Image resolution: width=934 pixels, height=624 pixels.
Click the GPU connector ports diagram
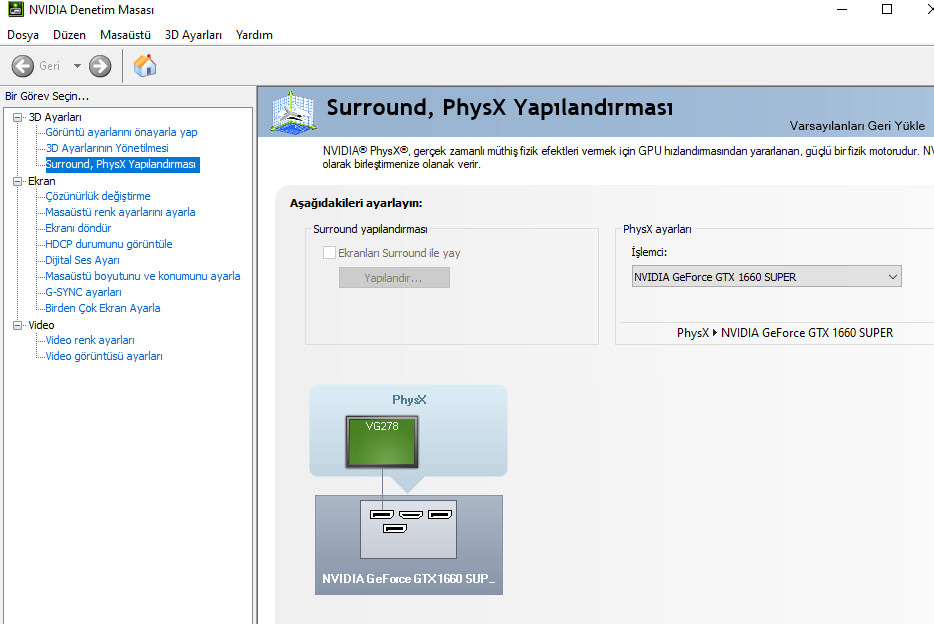tap(409, 529)
